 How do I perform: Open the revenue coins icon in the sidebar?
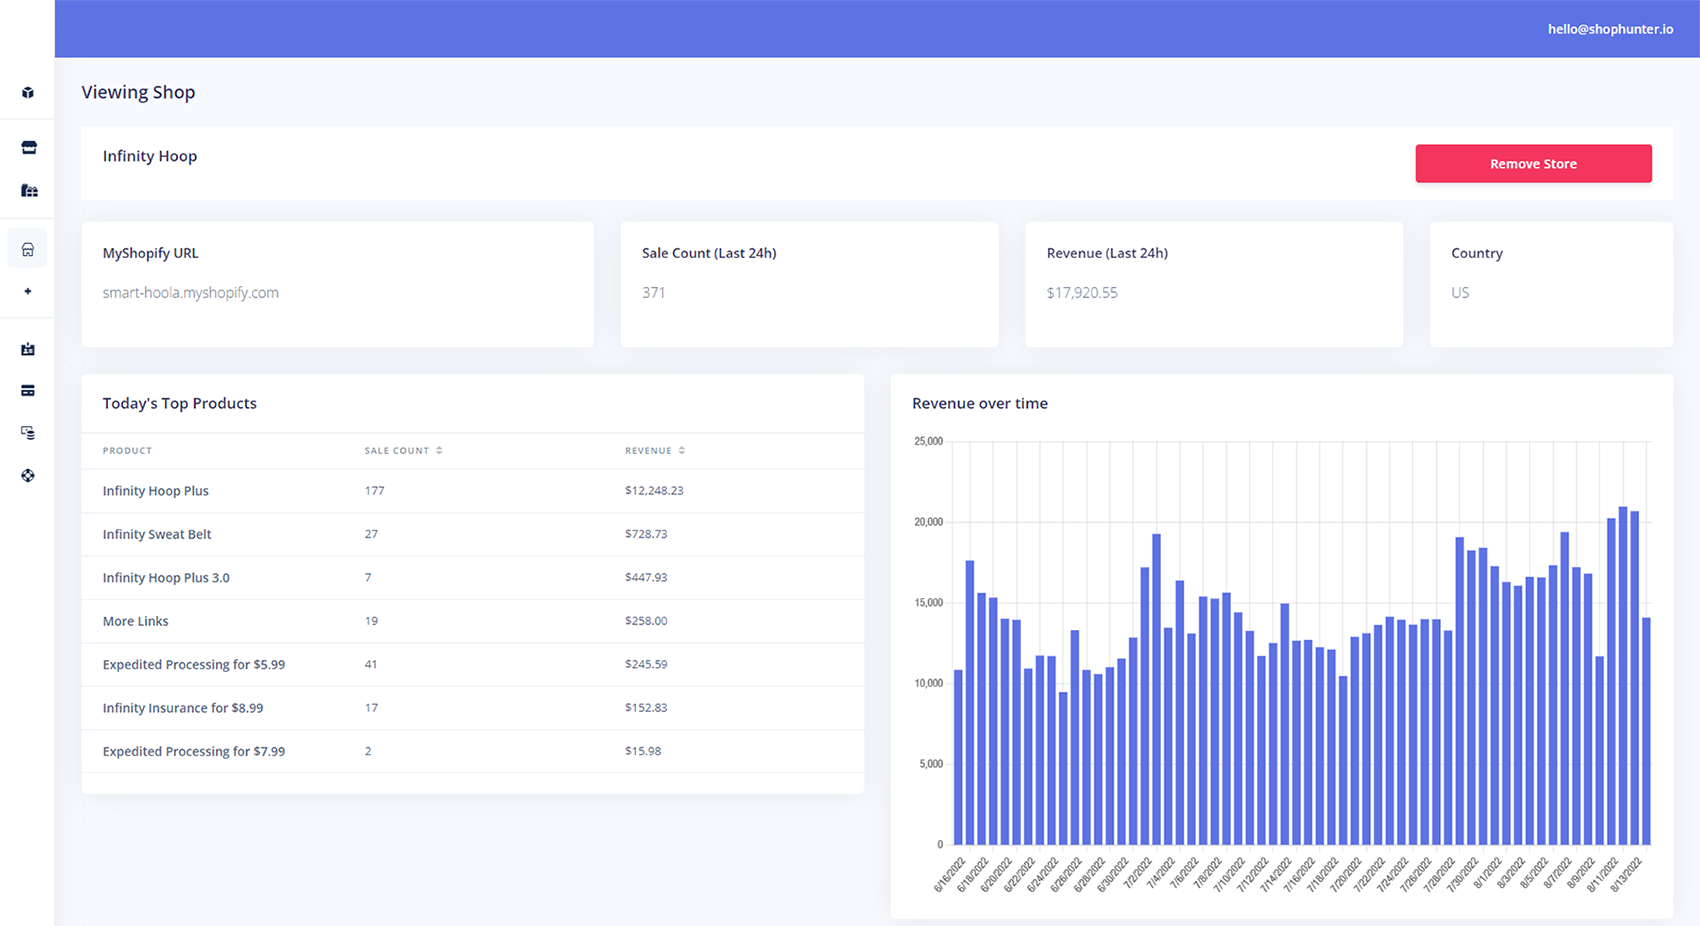tap(27, 432)
